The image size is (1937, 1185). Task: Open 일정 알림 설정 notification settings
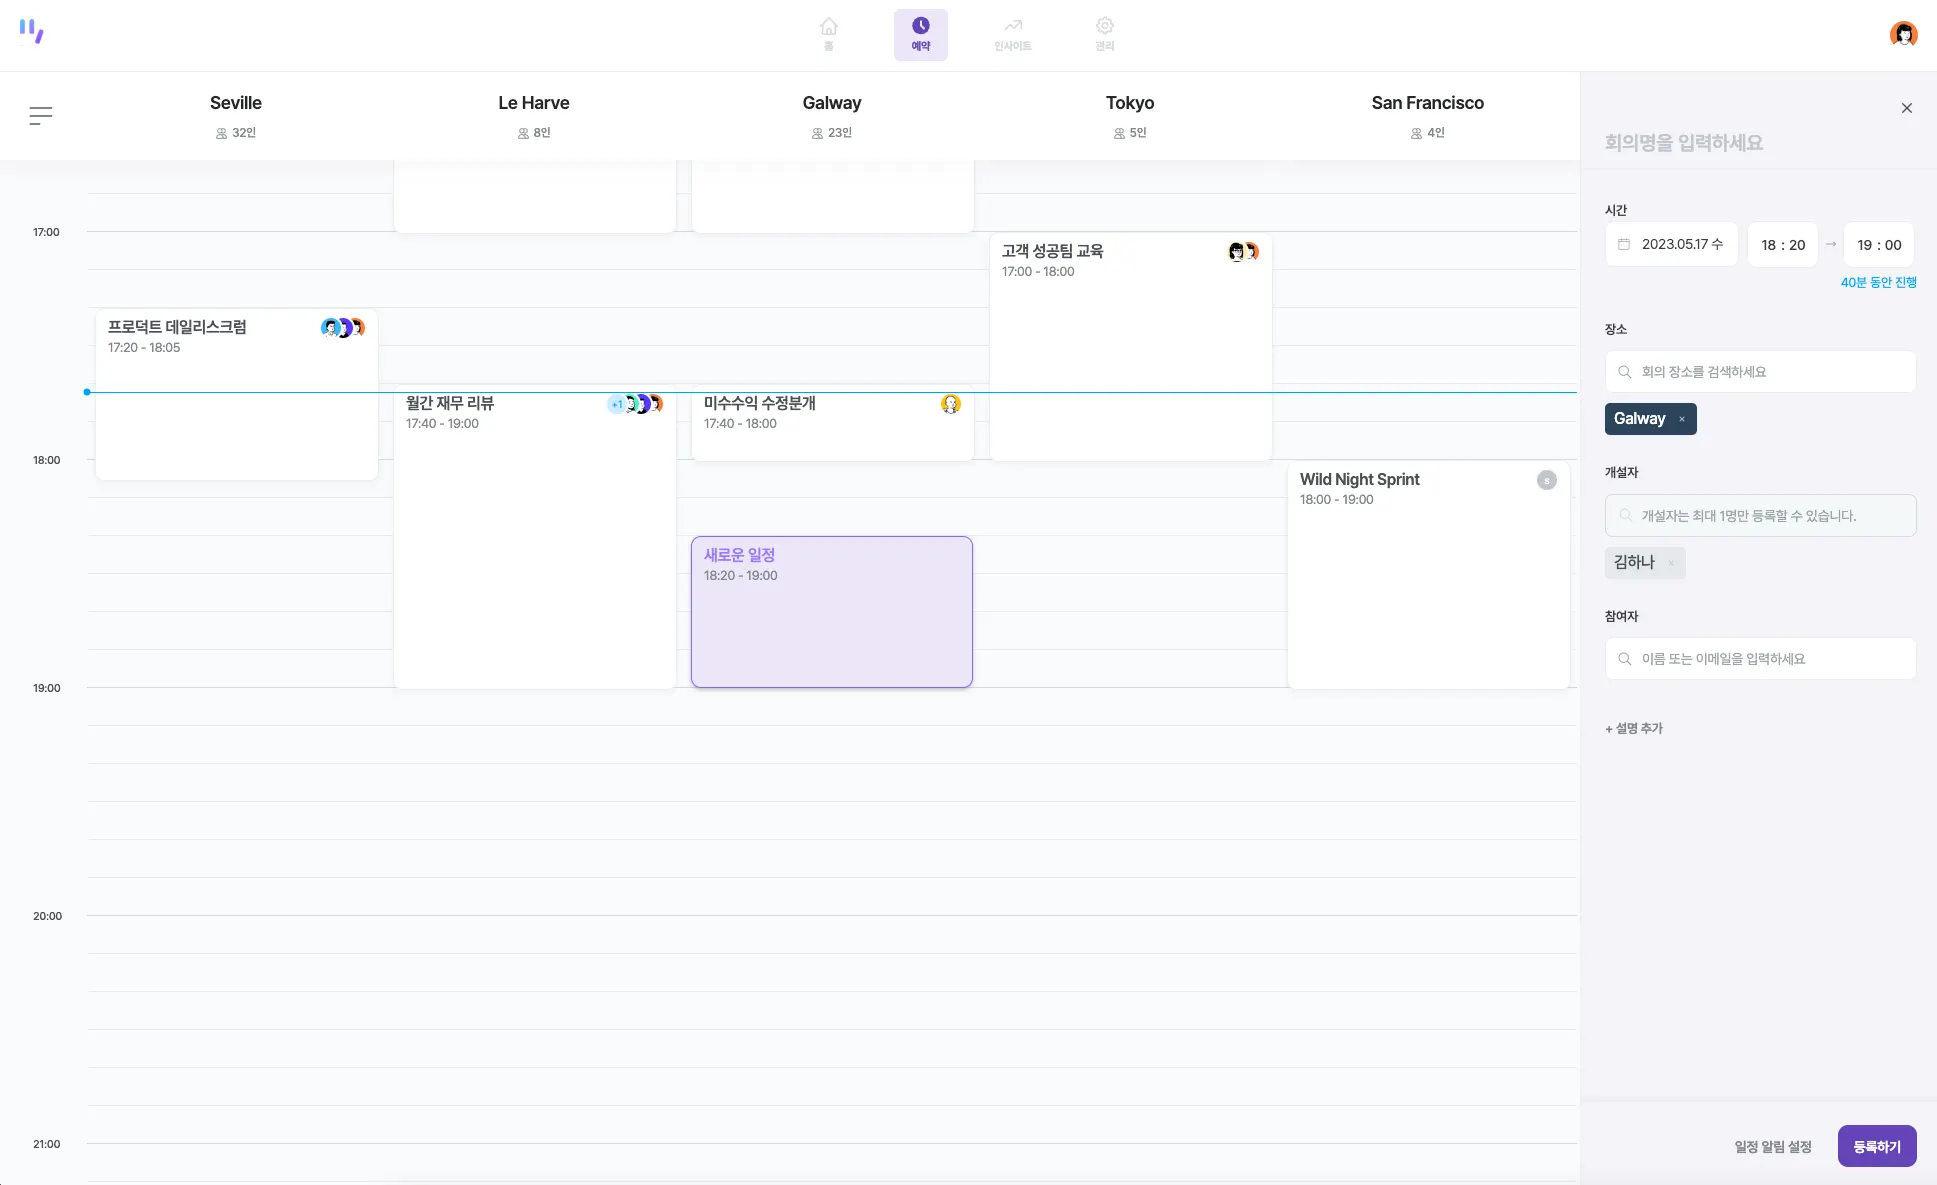[1772, 1147]
